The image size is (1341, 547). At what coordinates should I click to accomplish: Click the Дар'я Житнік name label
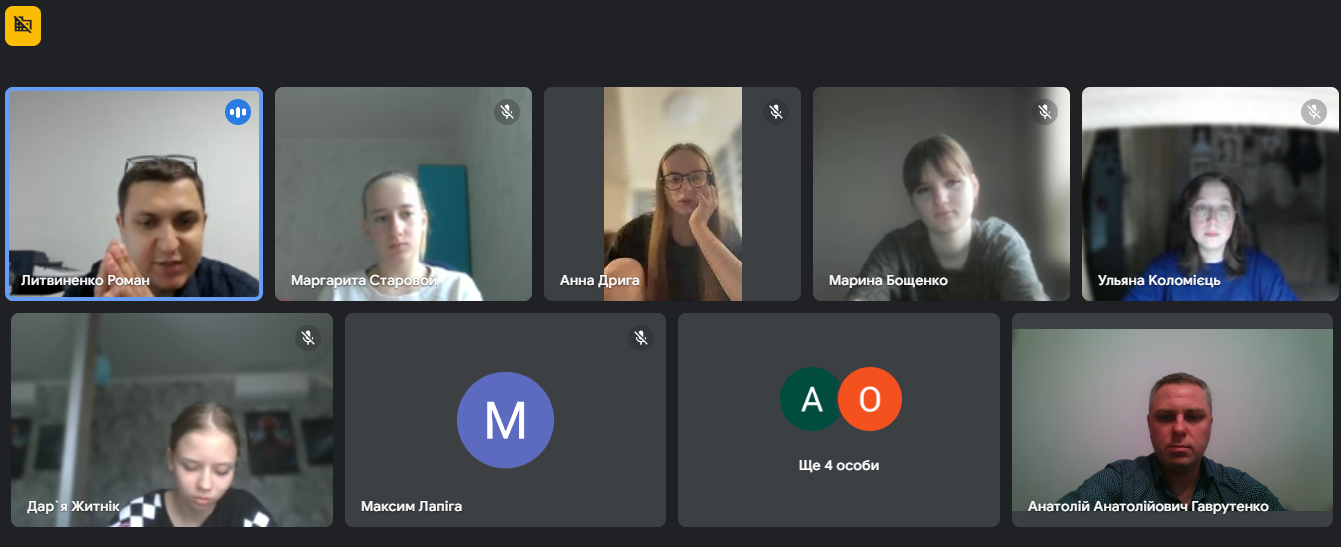pyautogui.click(x=73, y=507)
